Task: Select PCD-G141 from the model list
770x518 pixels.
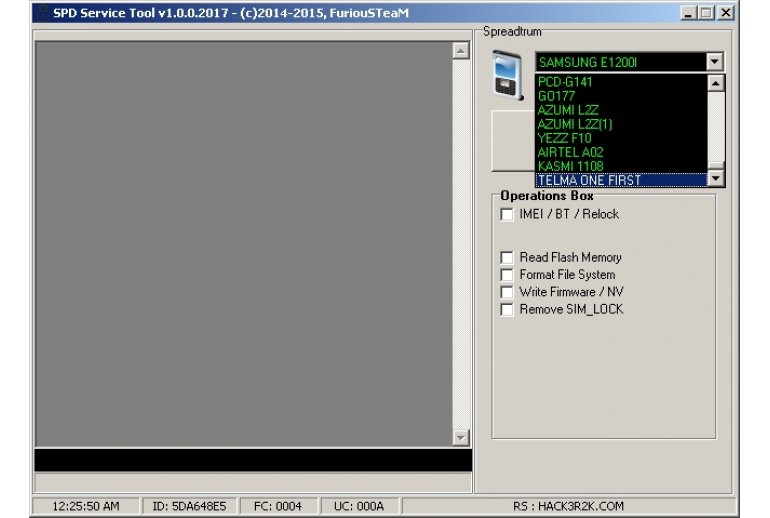Action: pos(621,82)
